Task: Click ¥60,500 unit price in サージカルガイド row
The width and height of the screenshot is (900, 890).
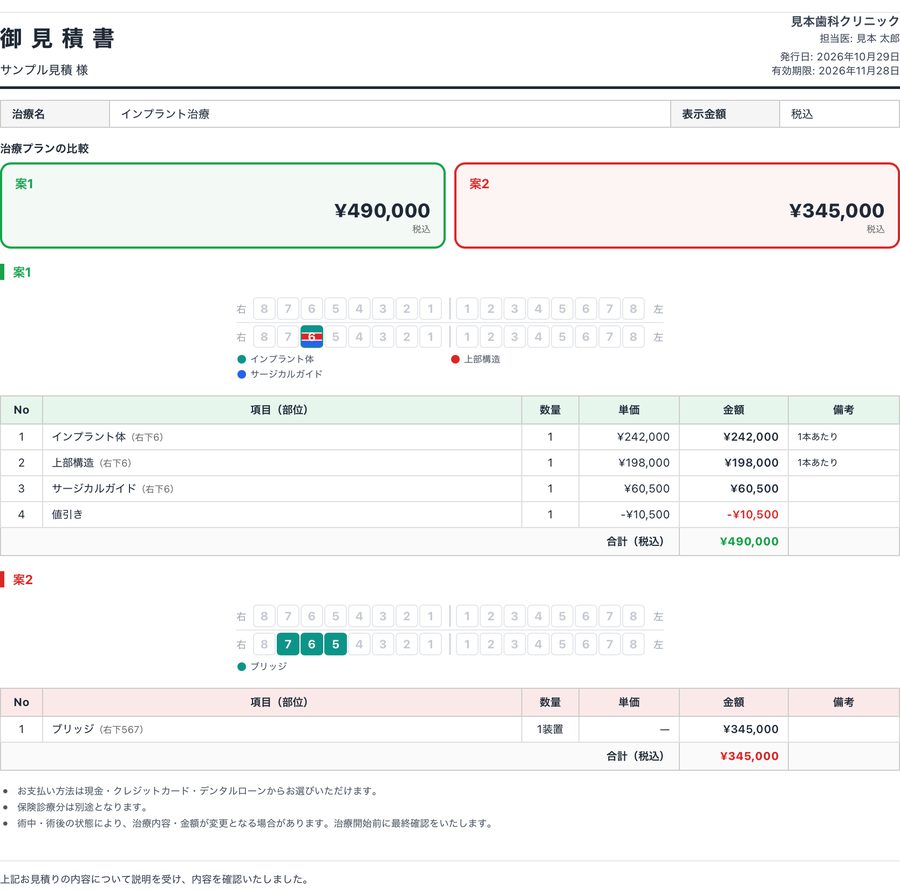Action: pos(646,488)
